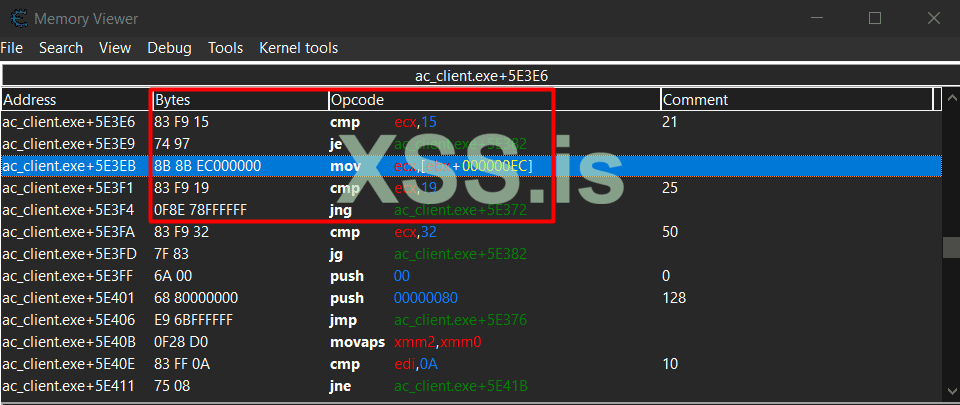The image size is (960, 405).
Task: Click bytes value E9 6BFFFFFF
Action: pos(193,320)
